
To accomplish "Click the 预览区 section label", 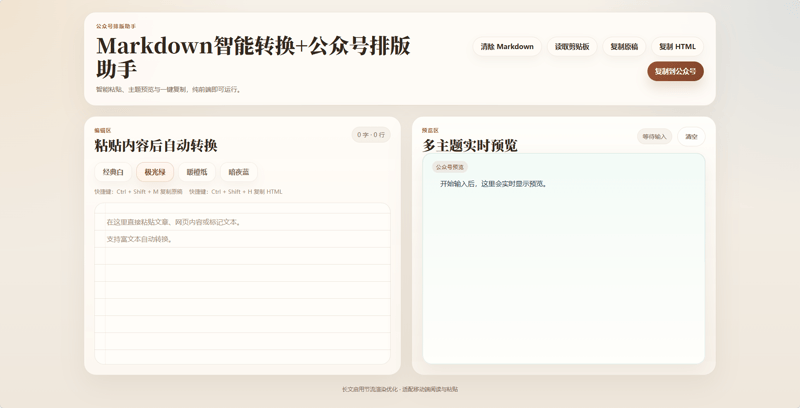I will point(430,131).
